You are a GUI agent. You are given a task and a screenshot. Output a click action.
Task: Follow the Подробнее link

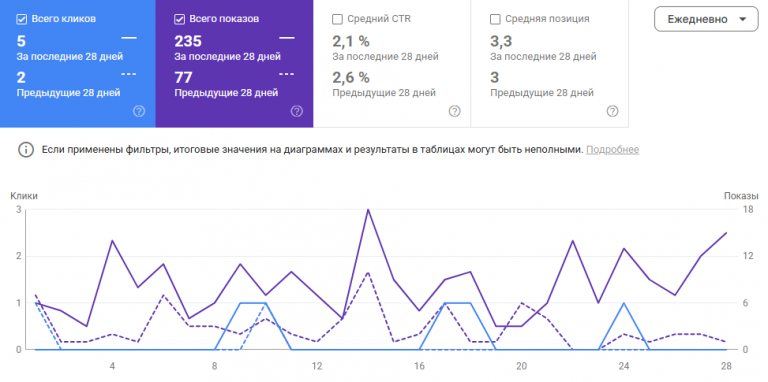click(612, 149)
